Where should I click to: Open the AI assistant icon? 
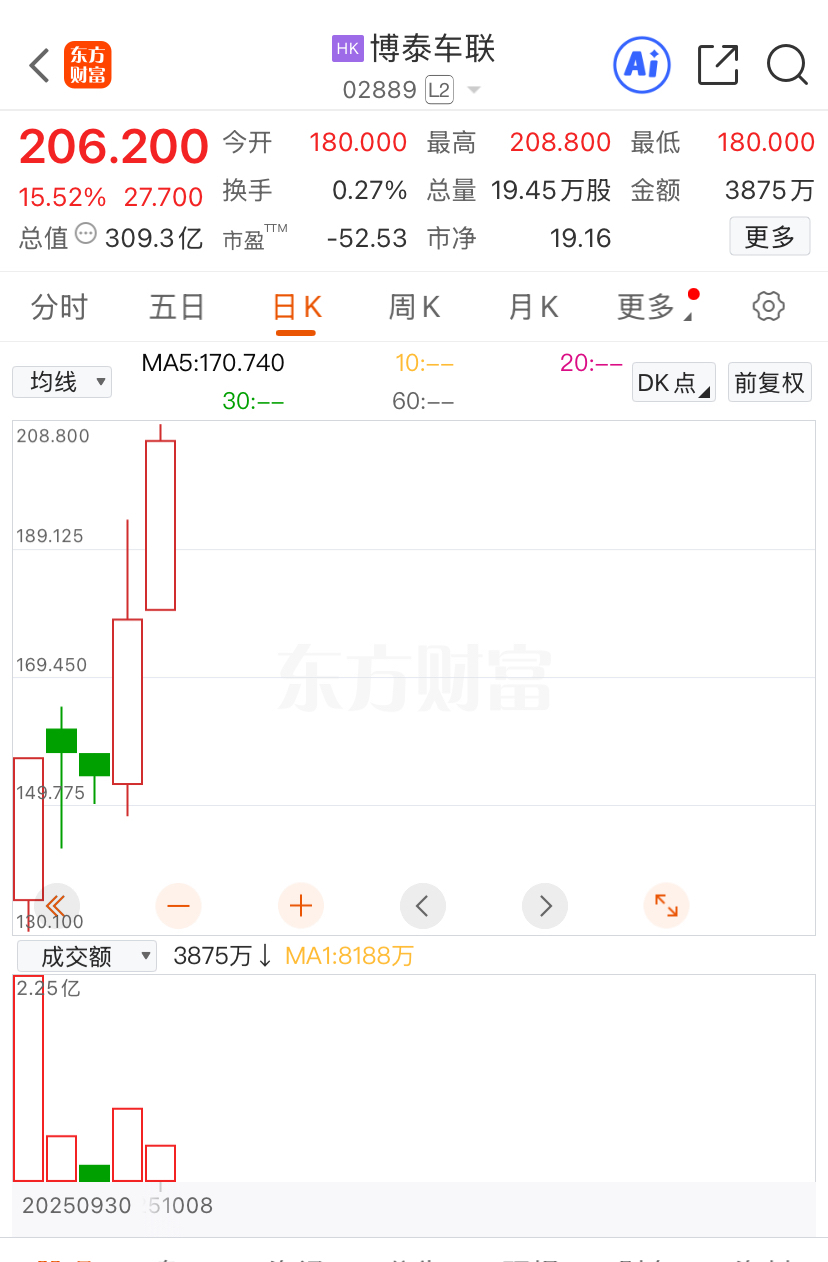pyautogui.click(x=641, y=65)
